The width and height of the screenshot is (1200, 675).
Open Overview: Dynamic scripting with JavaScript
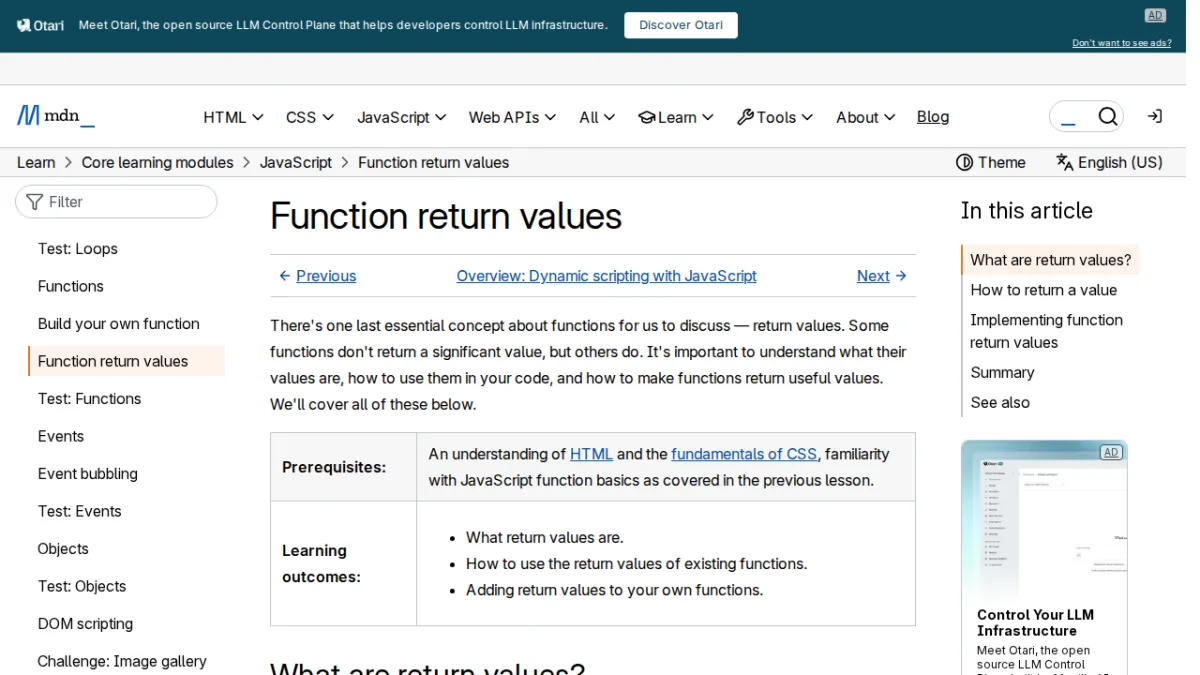pyautogui.click(x=607, y=276)
